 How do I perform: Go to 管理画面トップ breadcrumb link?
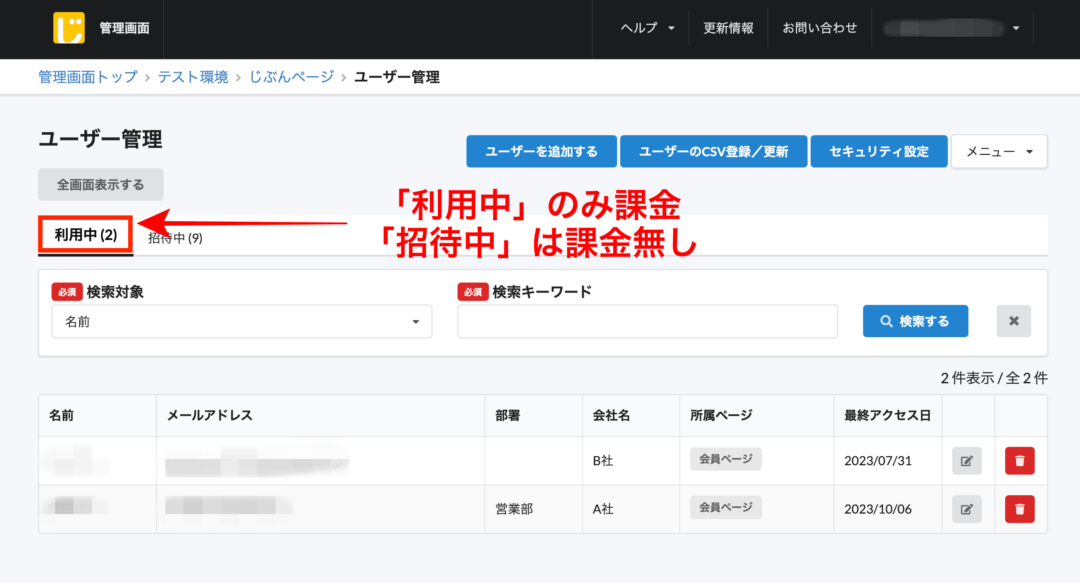pyautogui.click(x=88, y=77)
